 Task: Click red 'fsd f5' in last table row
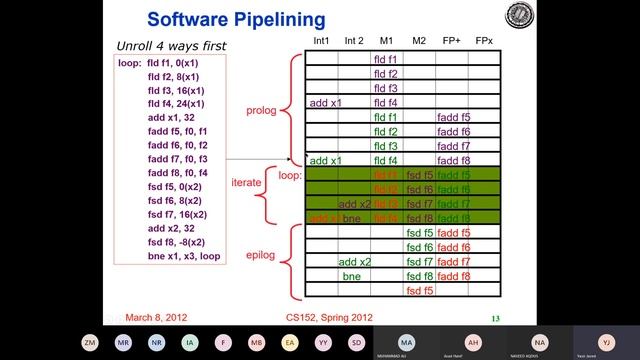(420, 291)
